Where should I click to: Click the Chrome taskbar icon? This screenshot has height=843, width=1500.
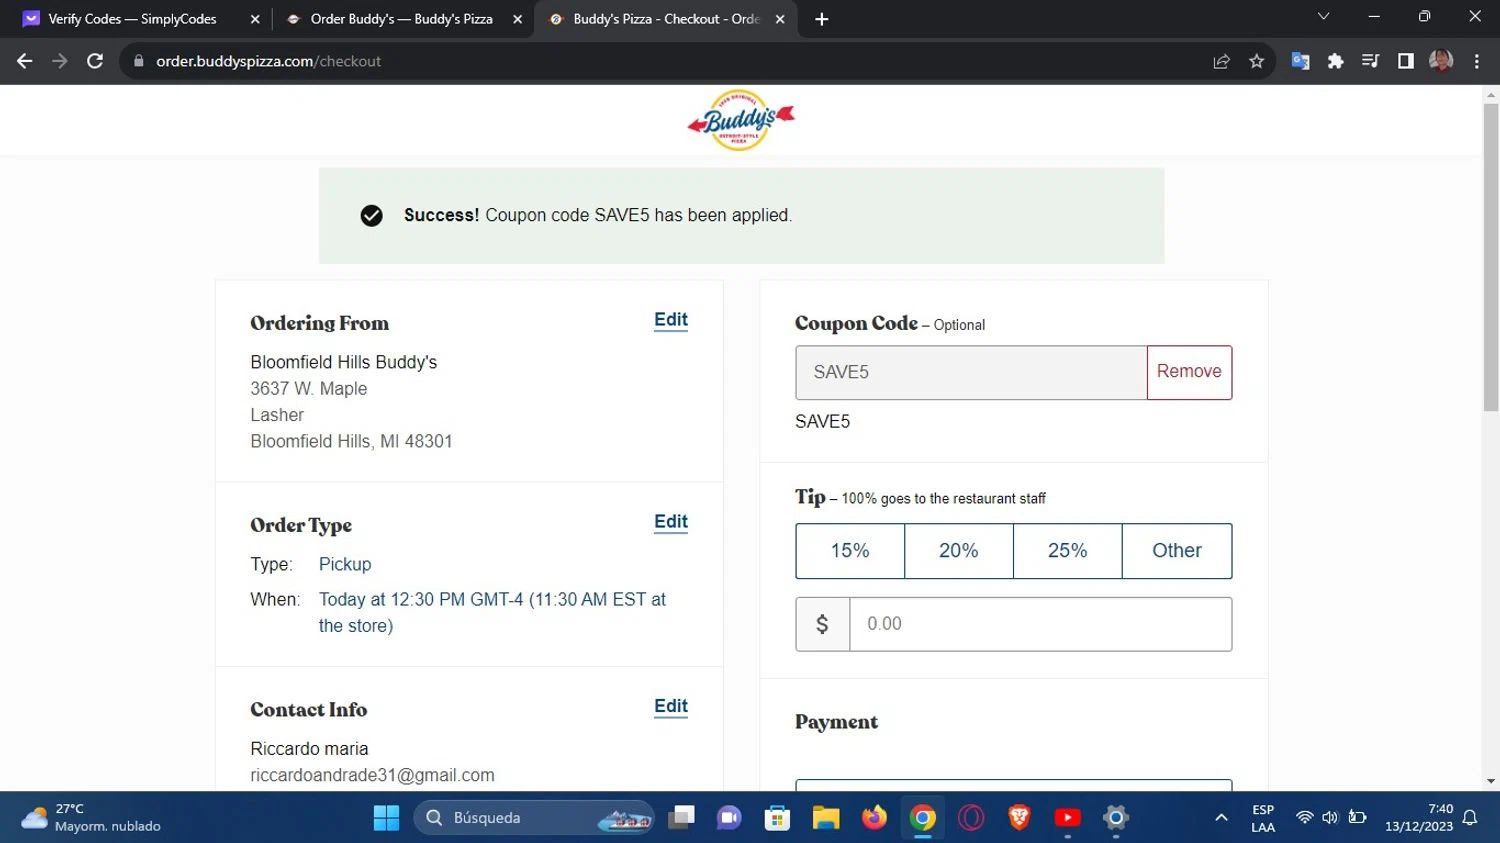pyautogui.click(x=923, y=818)
